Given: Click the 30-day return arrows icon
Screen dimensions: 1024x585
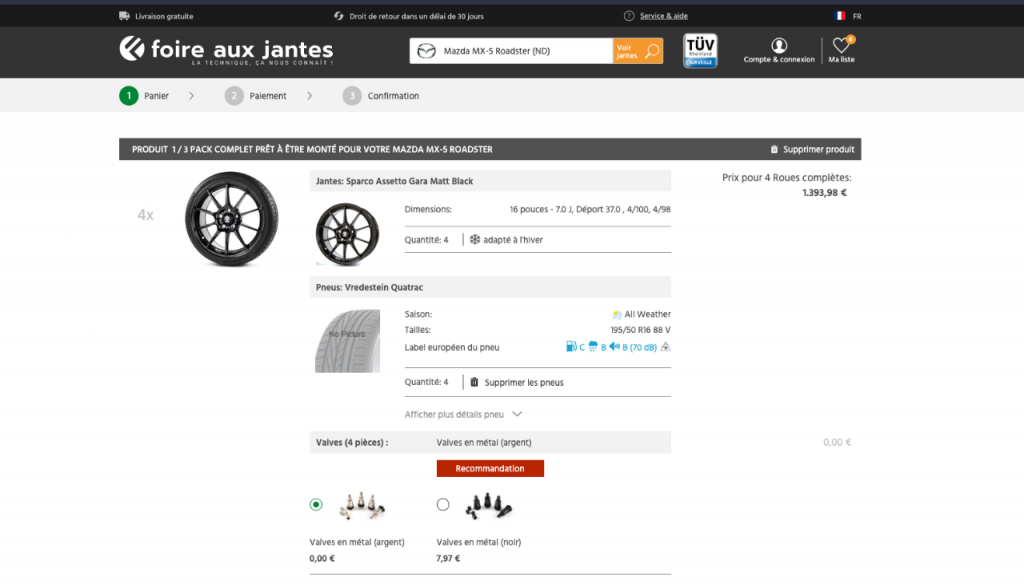Looking at the screenshot, I should pos(338,16).
